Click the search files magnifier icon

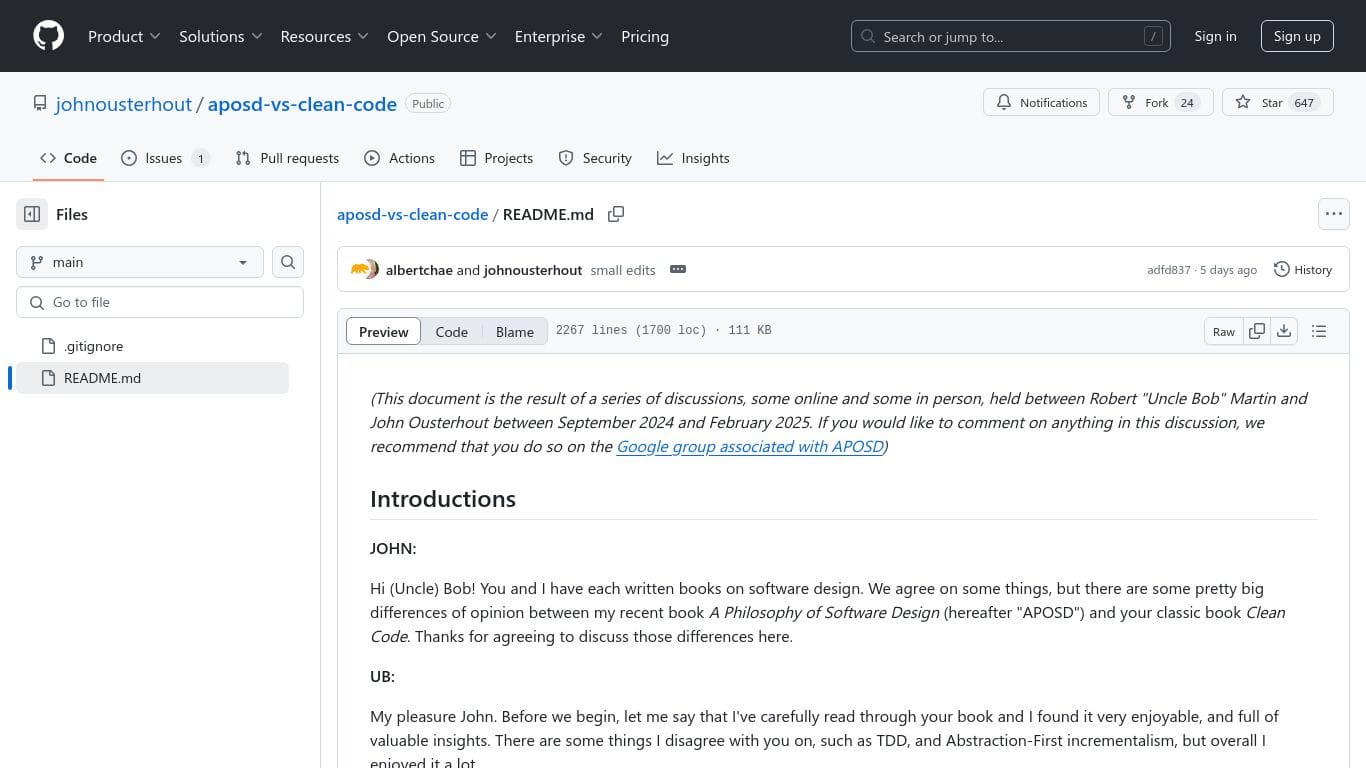coord(288,262)
